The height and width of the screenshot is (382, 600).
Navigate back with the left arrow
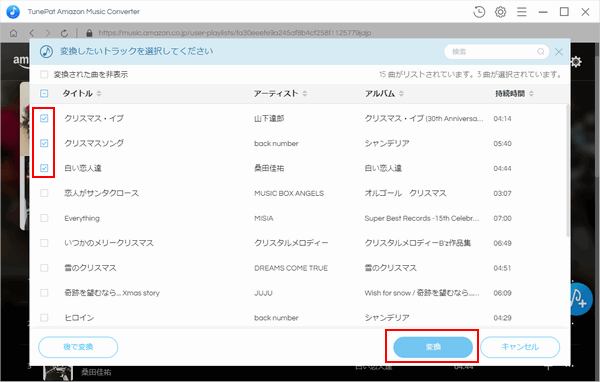[x=32, y=33]
